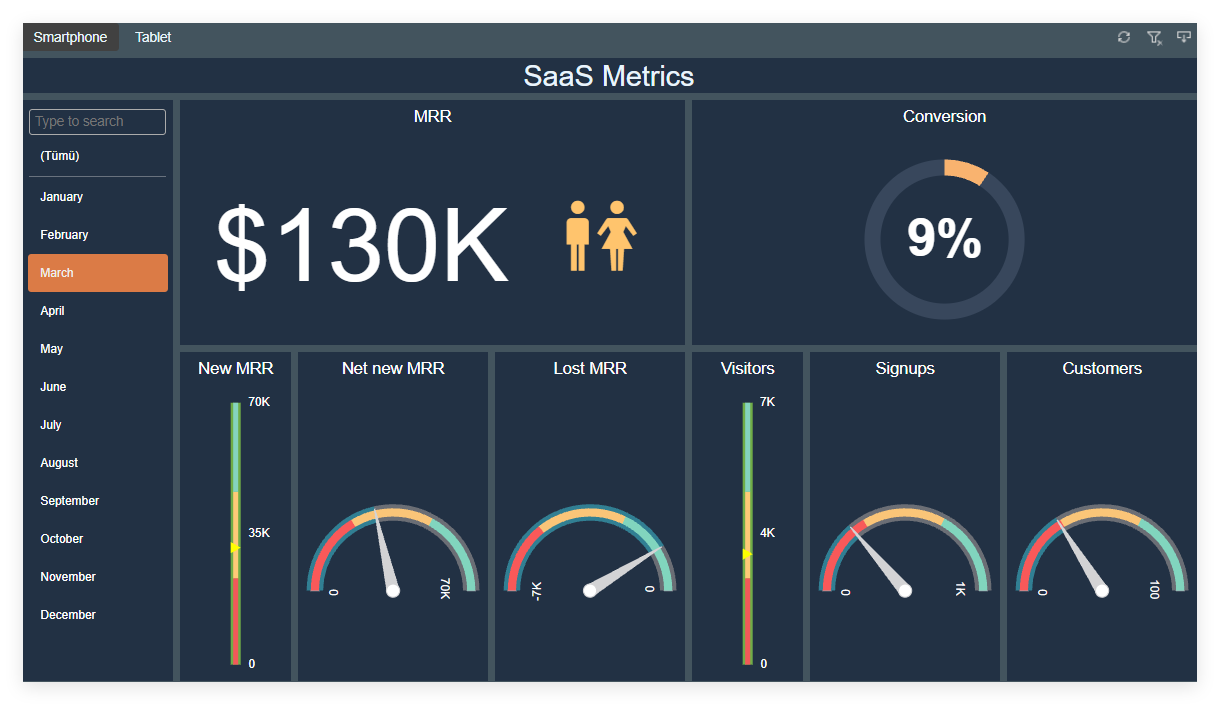
Task: Select the highlighted March filter item
Action: tap(97, 273)
